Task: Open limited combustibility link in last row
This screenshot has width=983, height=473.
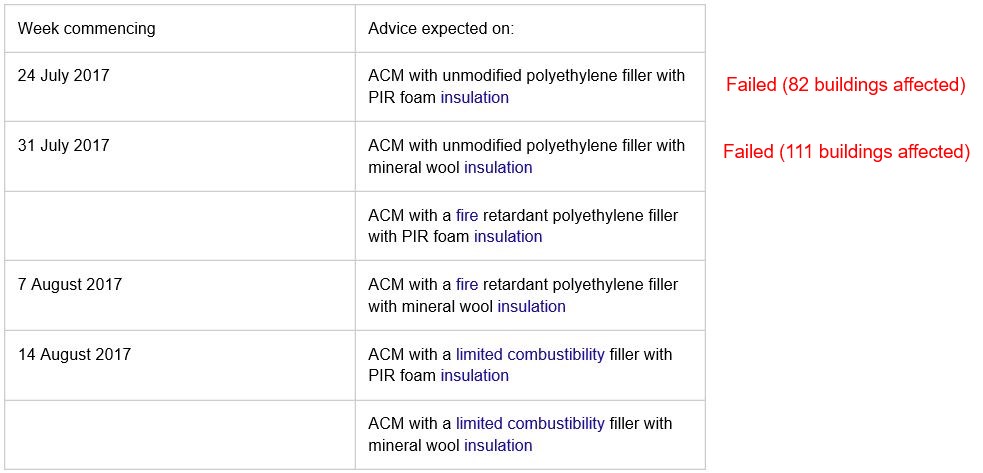Action: 530,423
